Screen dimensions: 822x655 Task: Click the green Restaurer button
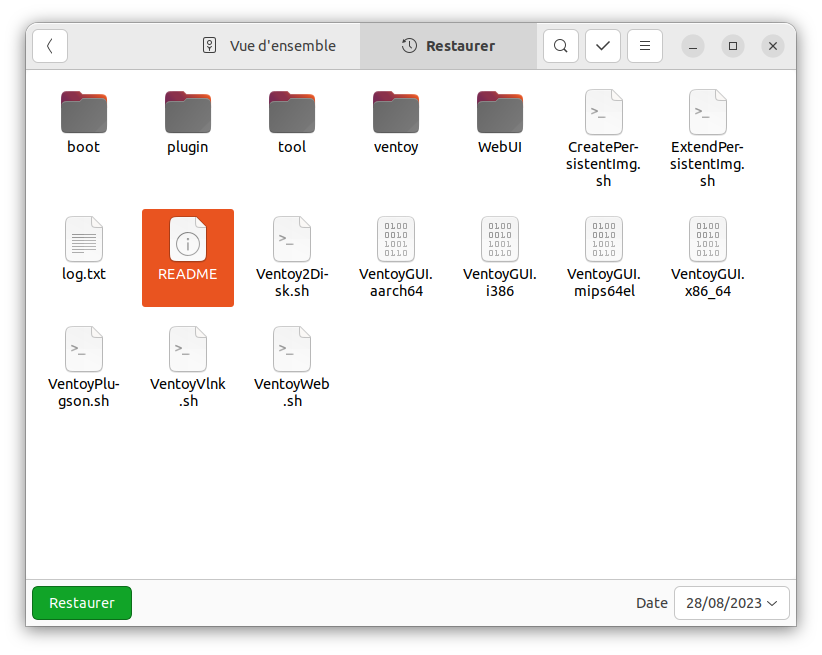[x=82, y=603]
